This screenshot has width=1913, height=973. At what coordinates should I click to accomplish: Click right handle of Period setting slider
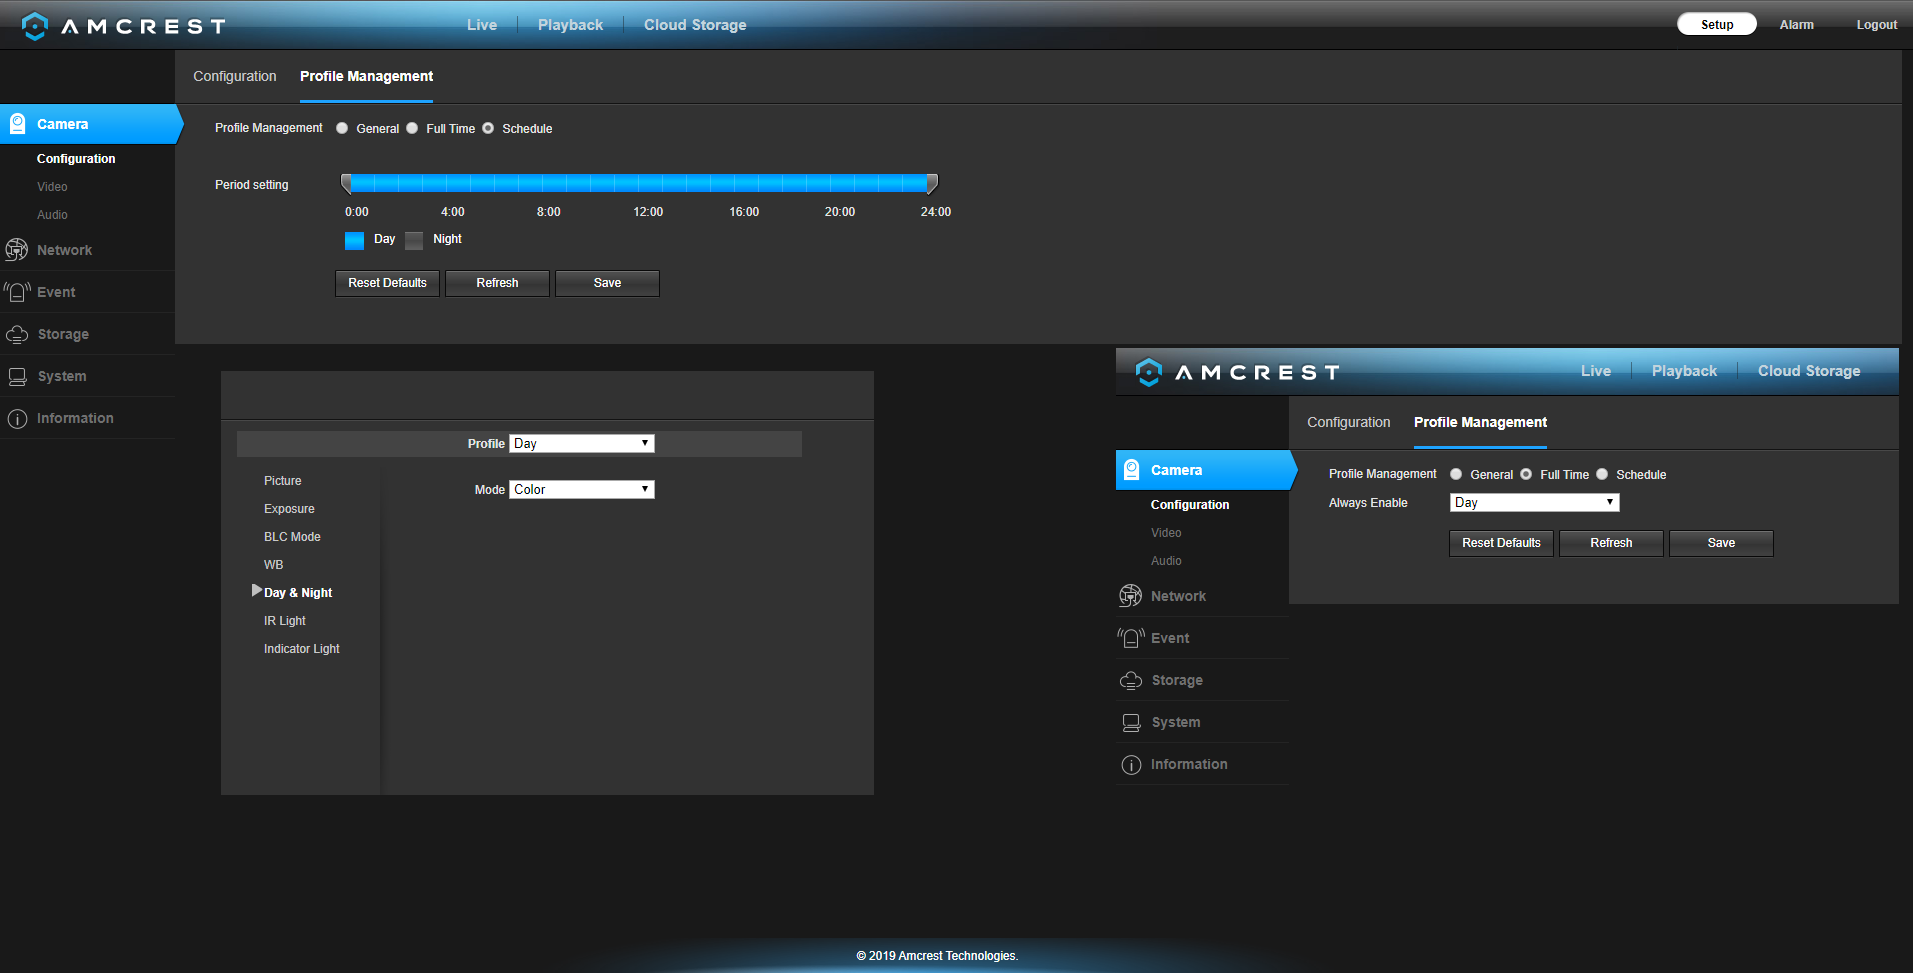[932, 183]
